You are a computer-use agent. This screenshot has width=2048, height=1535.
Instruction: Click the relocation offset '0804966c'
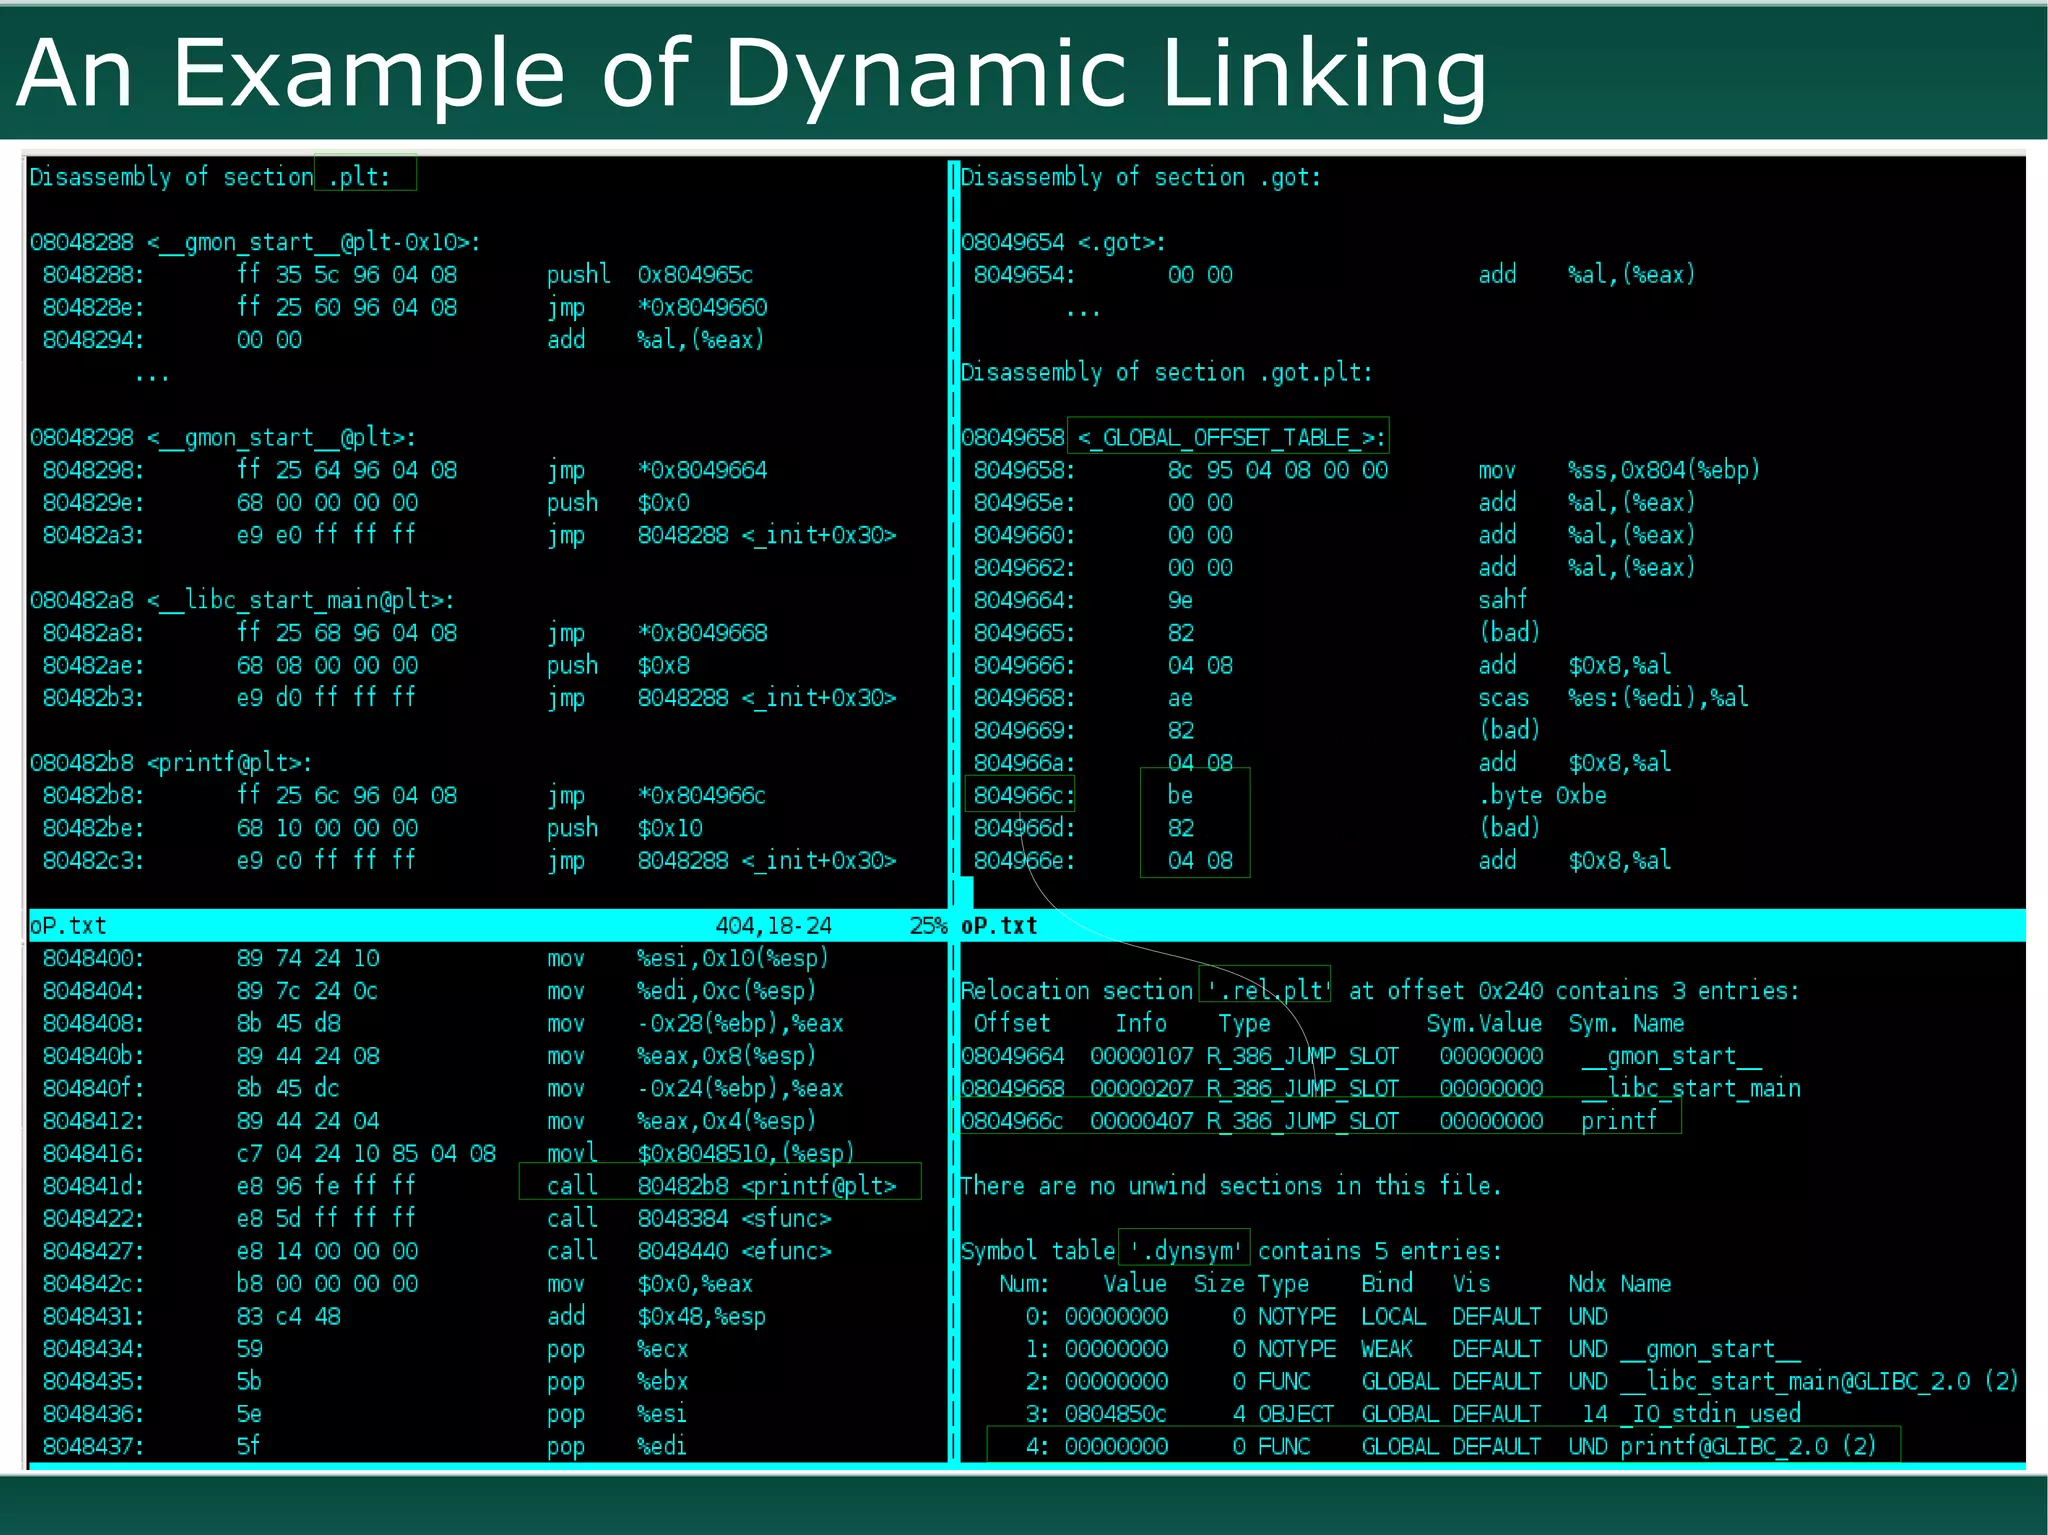(x=1012, y=1120)
